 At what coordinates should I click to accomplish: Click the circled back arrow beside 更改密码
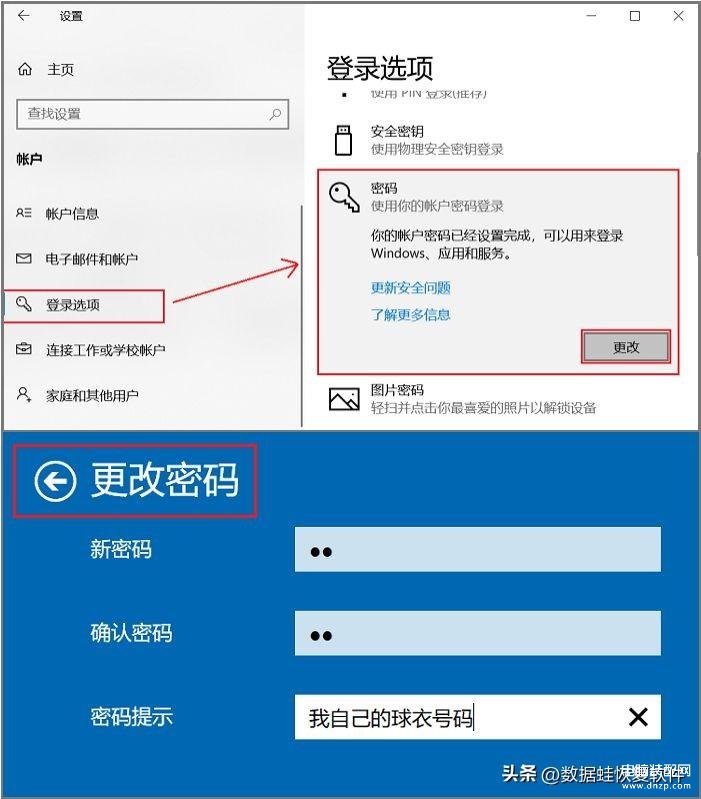click(x=56, y=481)
